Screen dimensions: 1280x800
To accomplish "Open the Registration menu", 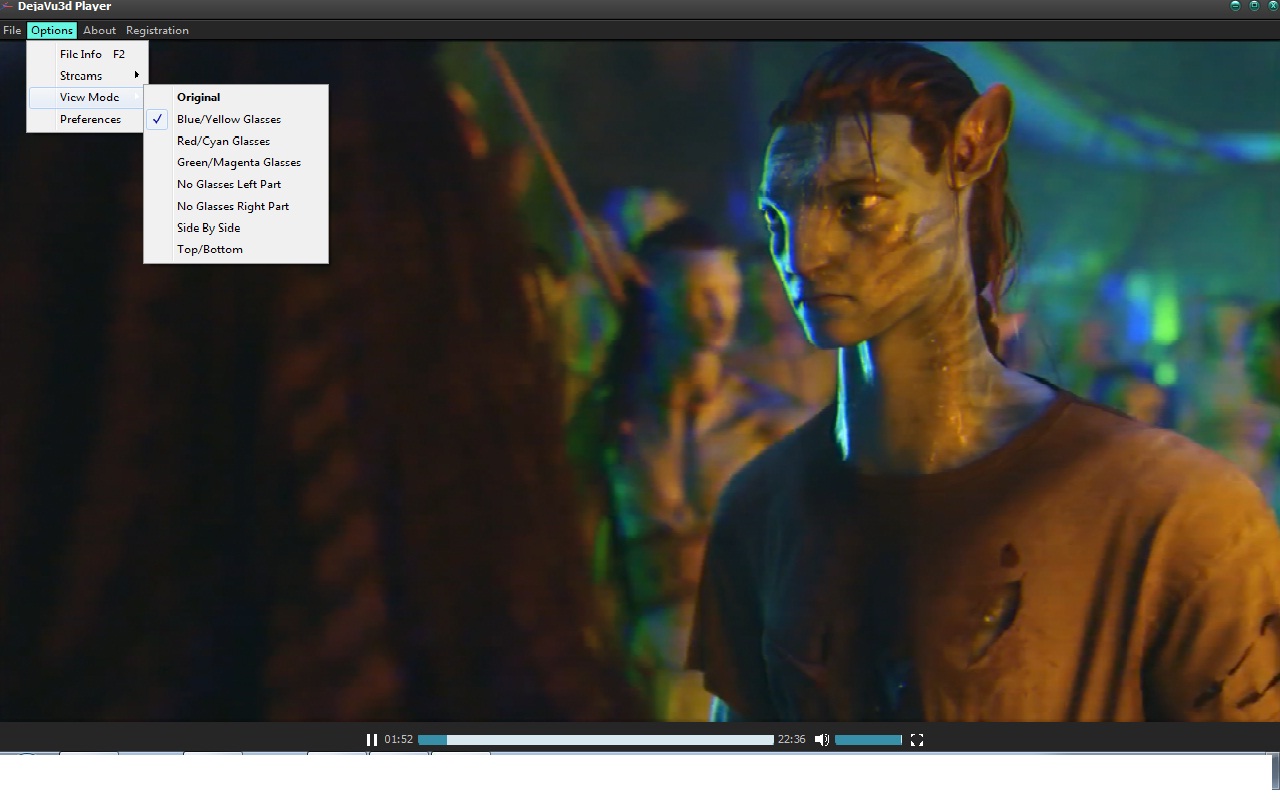I will pos(157,30).
